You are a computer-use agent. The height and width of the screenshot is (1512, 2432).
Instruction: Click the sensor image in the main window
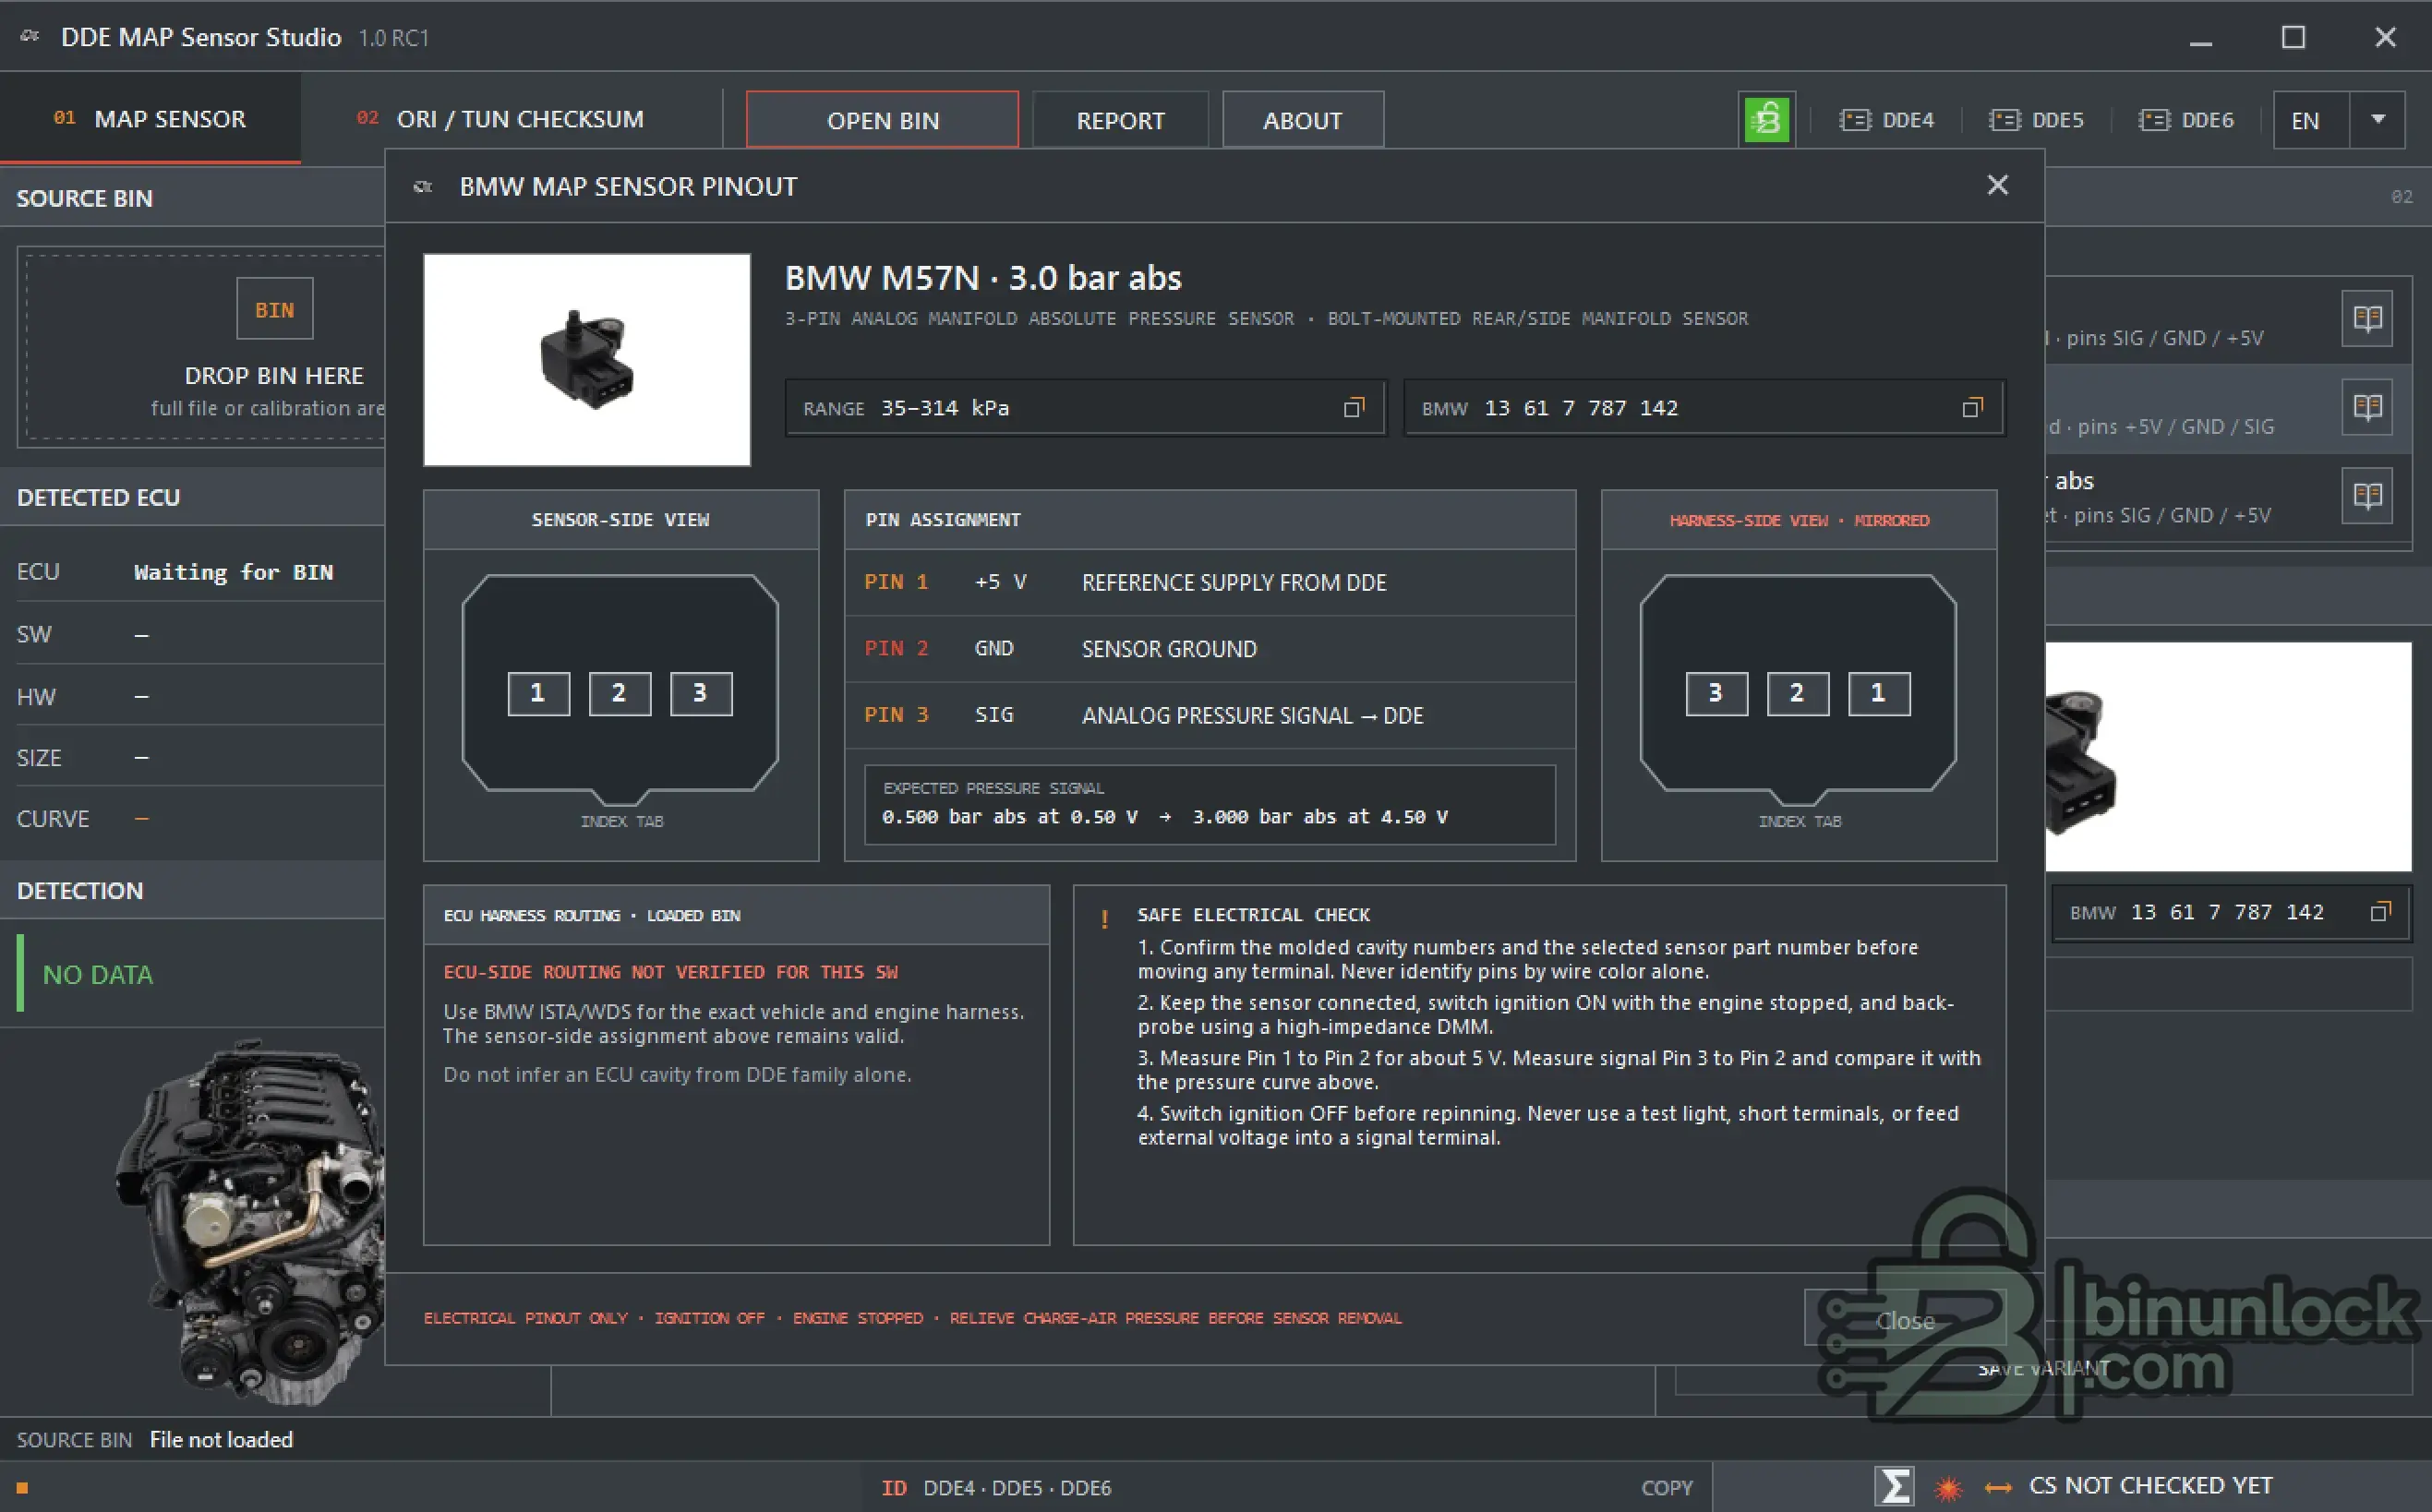pyautogui.click(x=2228, y=757)
